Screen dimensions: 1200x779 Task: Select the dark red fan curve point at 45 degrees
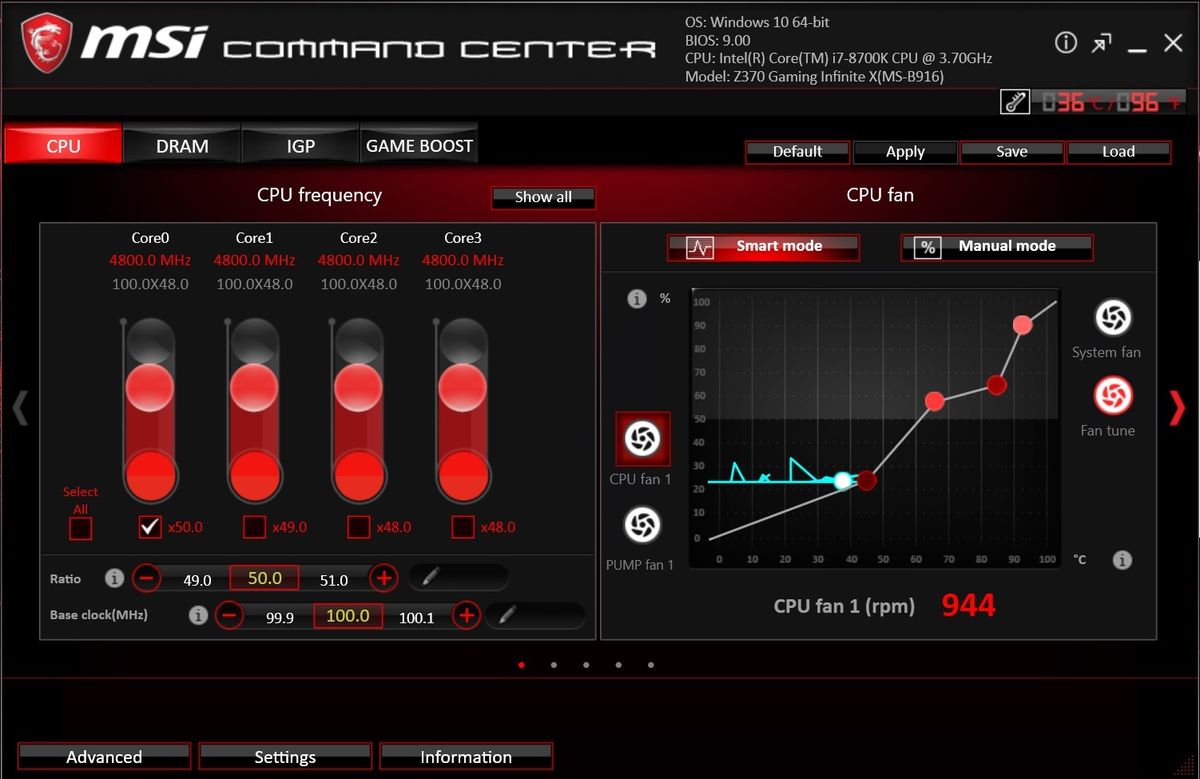click(866, 481)
